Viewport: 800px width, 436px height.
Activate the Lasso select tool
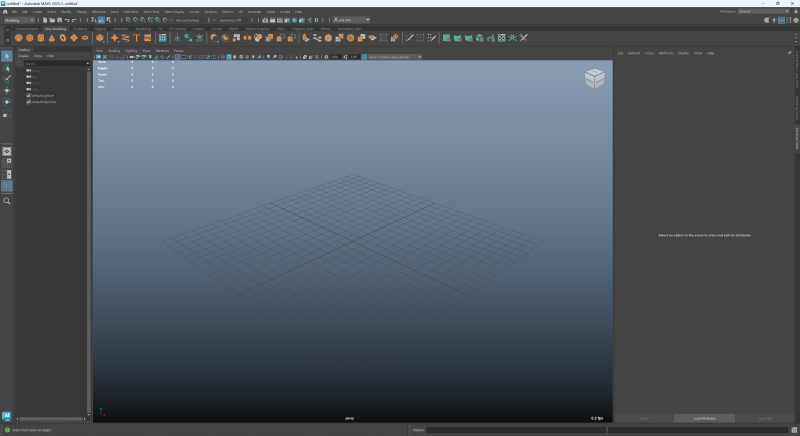point(7,68)
